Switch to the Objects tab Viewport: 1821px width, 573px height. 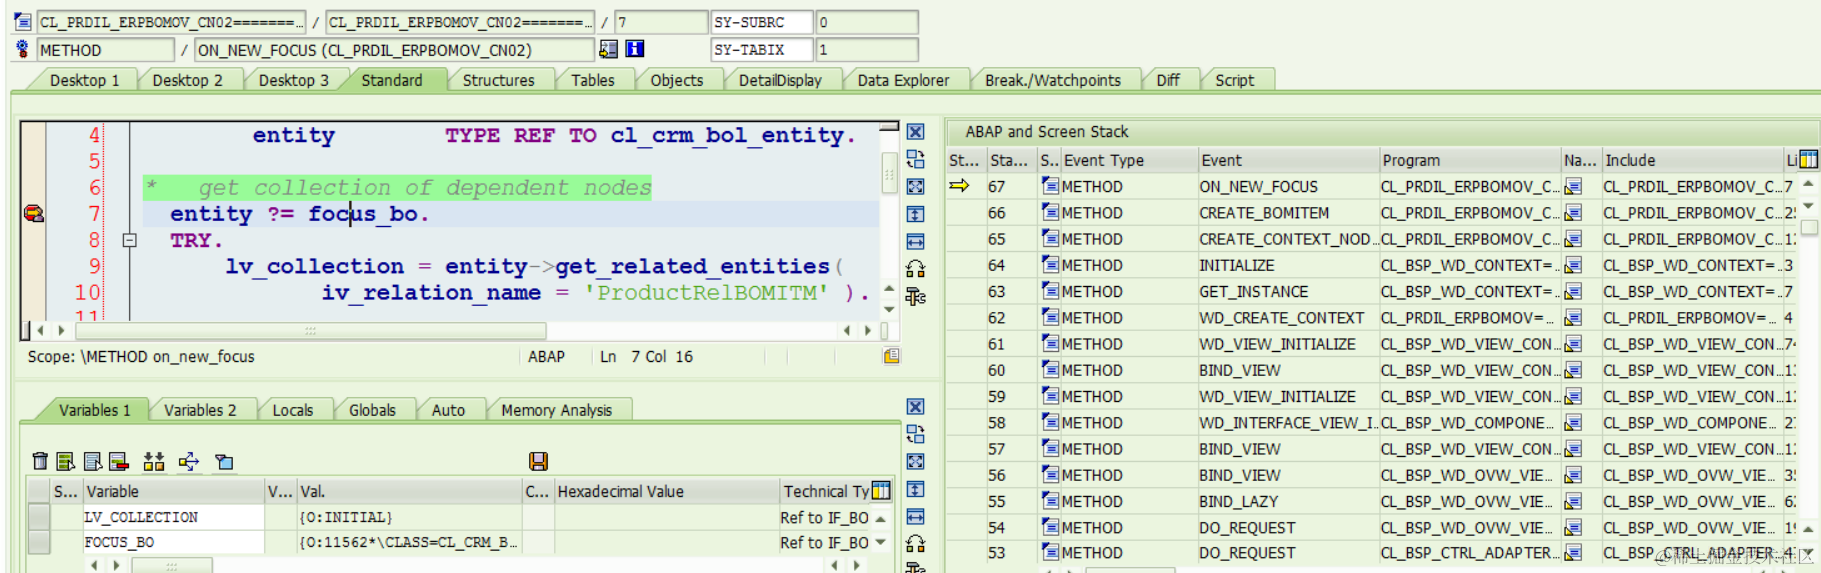point(676,80)
